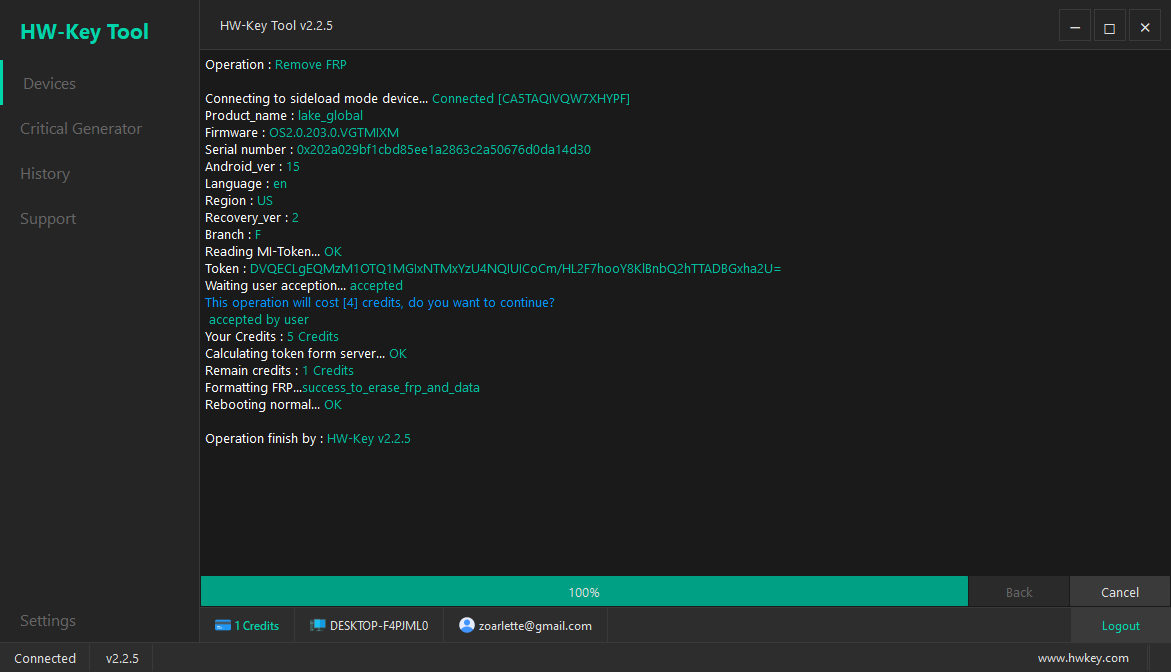
Task: Click the 100% progress bar
Action: point(584,591)
